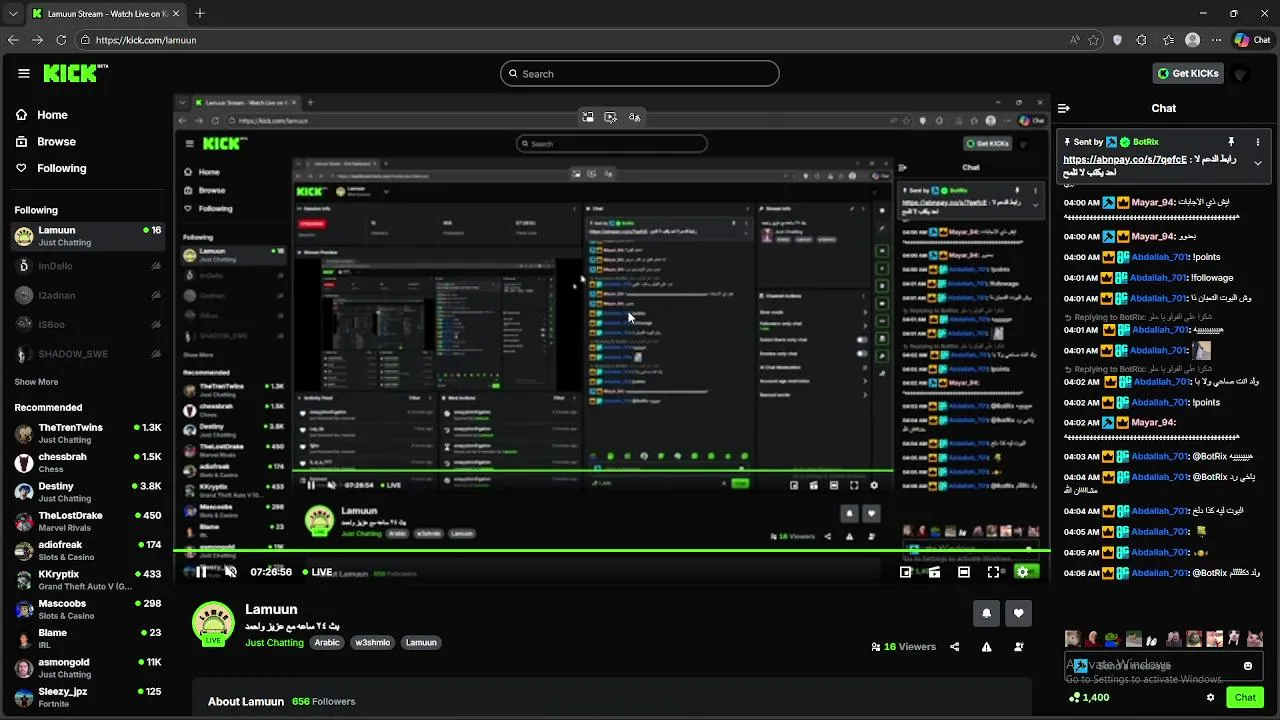Open recommended channel Destiny

click(88, 491)
